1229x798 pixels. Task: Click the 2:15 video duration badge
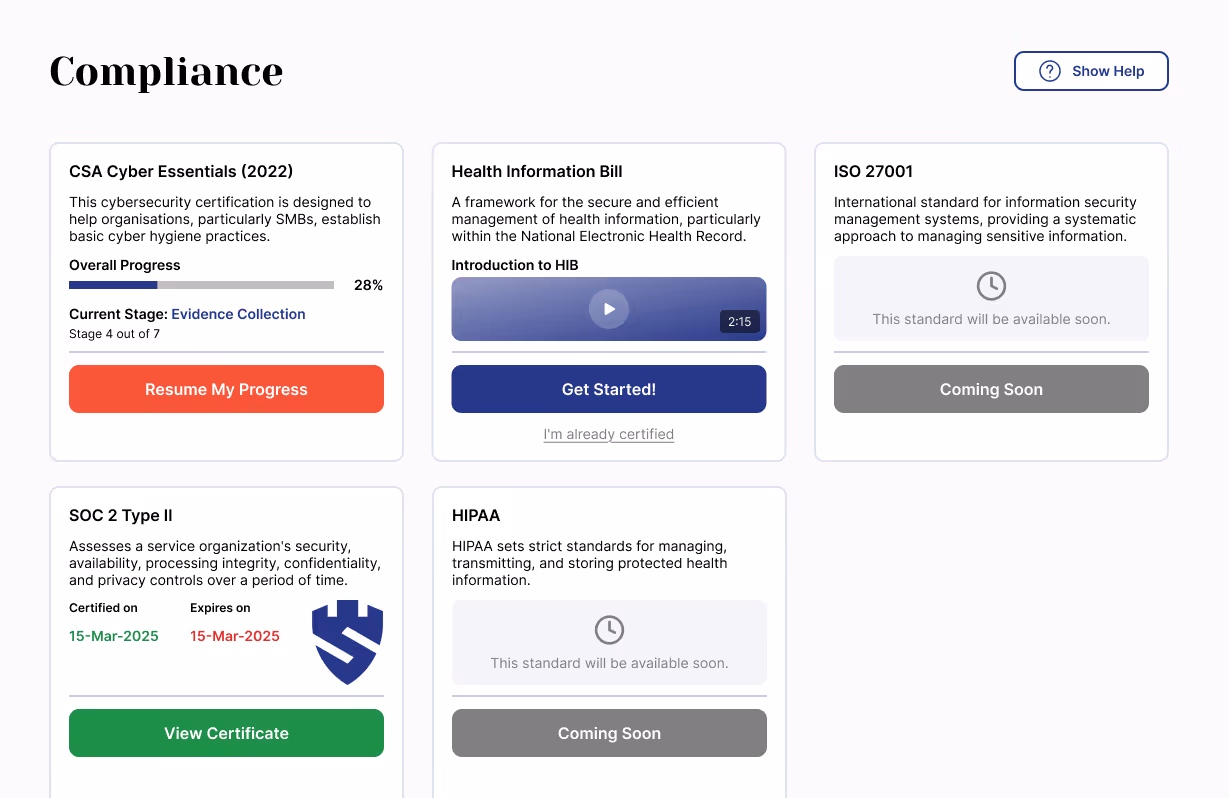point(740,322)
